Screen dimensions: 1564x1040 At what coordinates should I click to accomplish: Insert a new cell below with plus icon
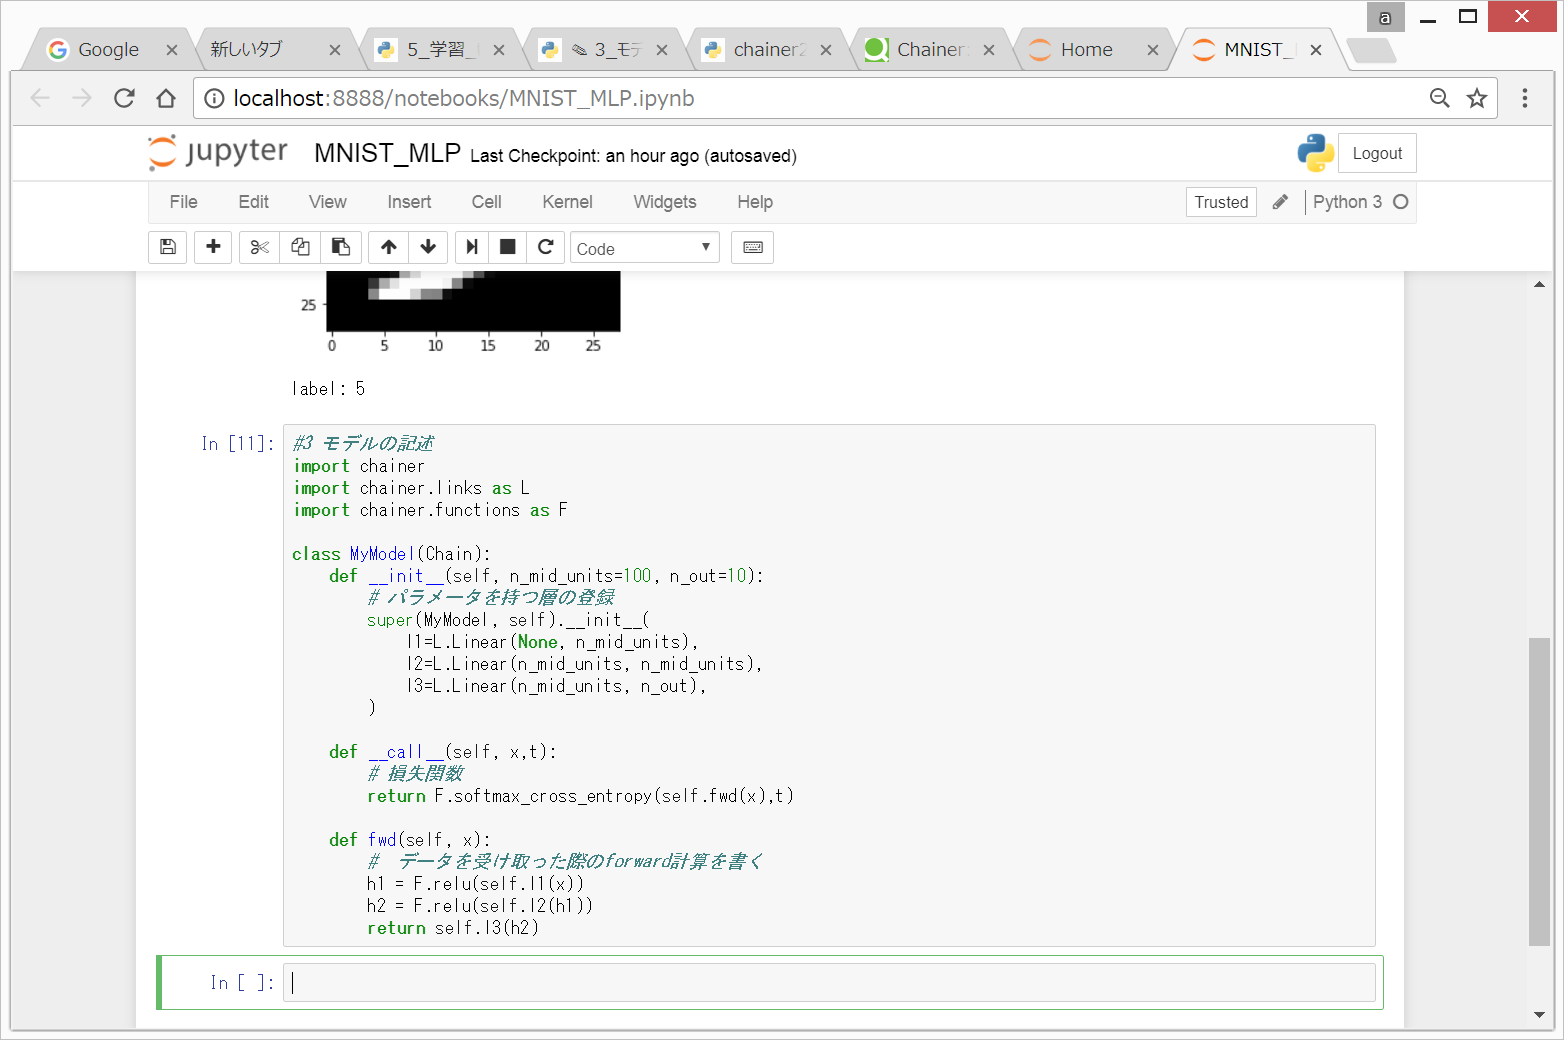coord(213,247)
